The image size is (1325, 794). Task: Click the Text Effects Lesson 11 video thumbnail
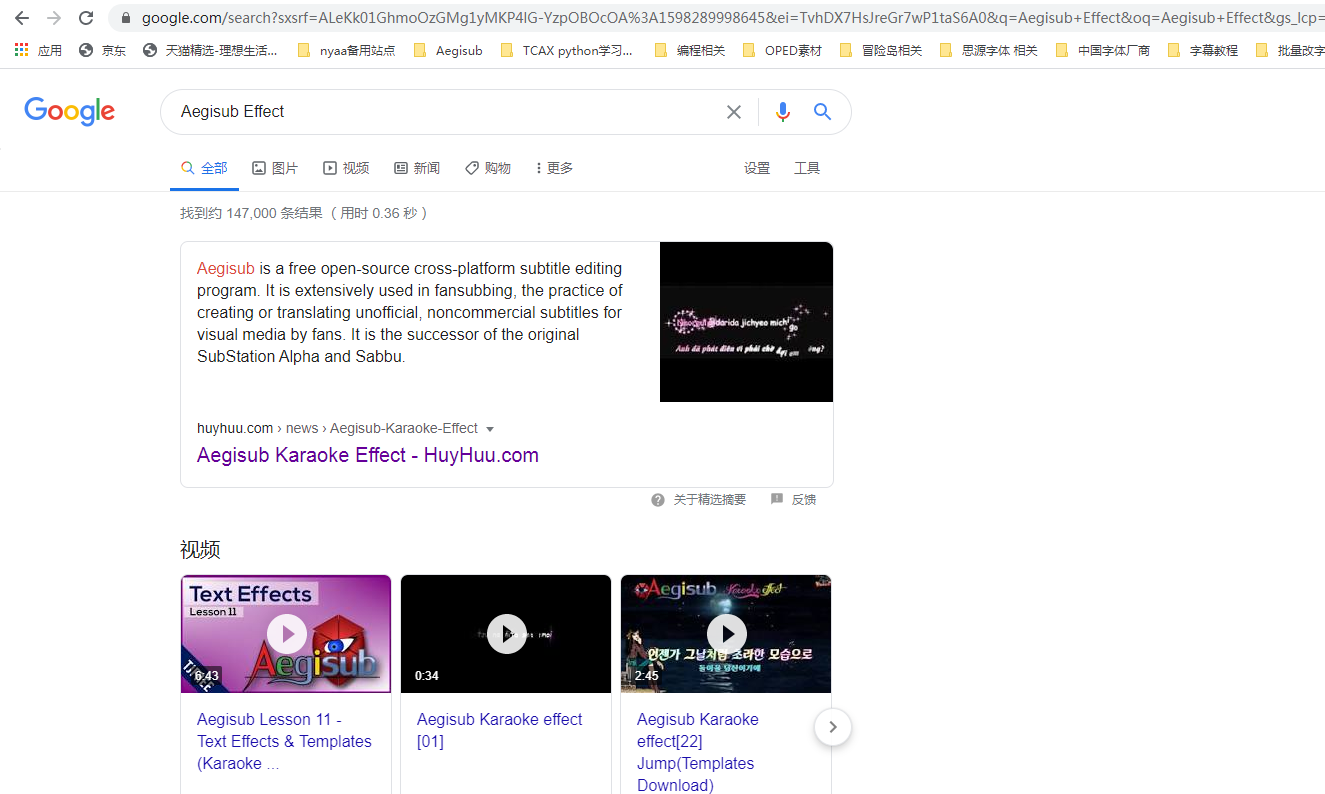pyautogui.click(x=286, y=634)
